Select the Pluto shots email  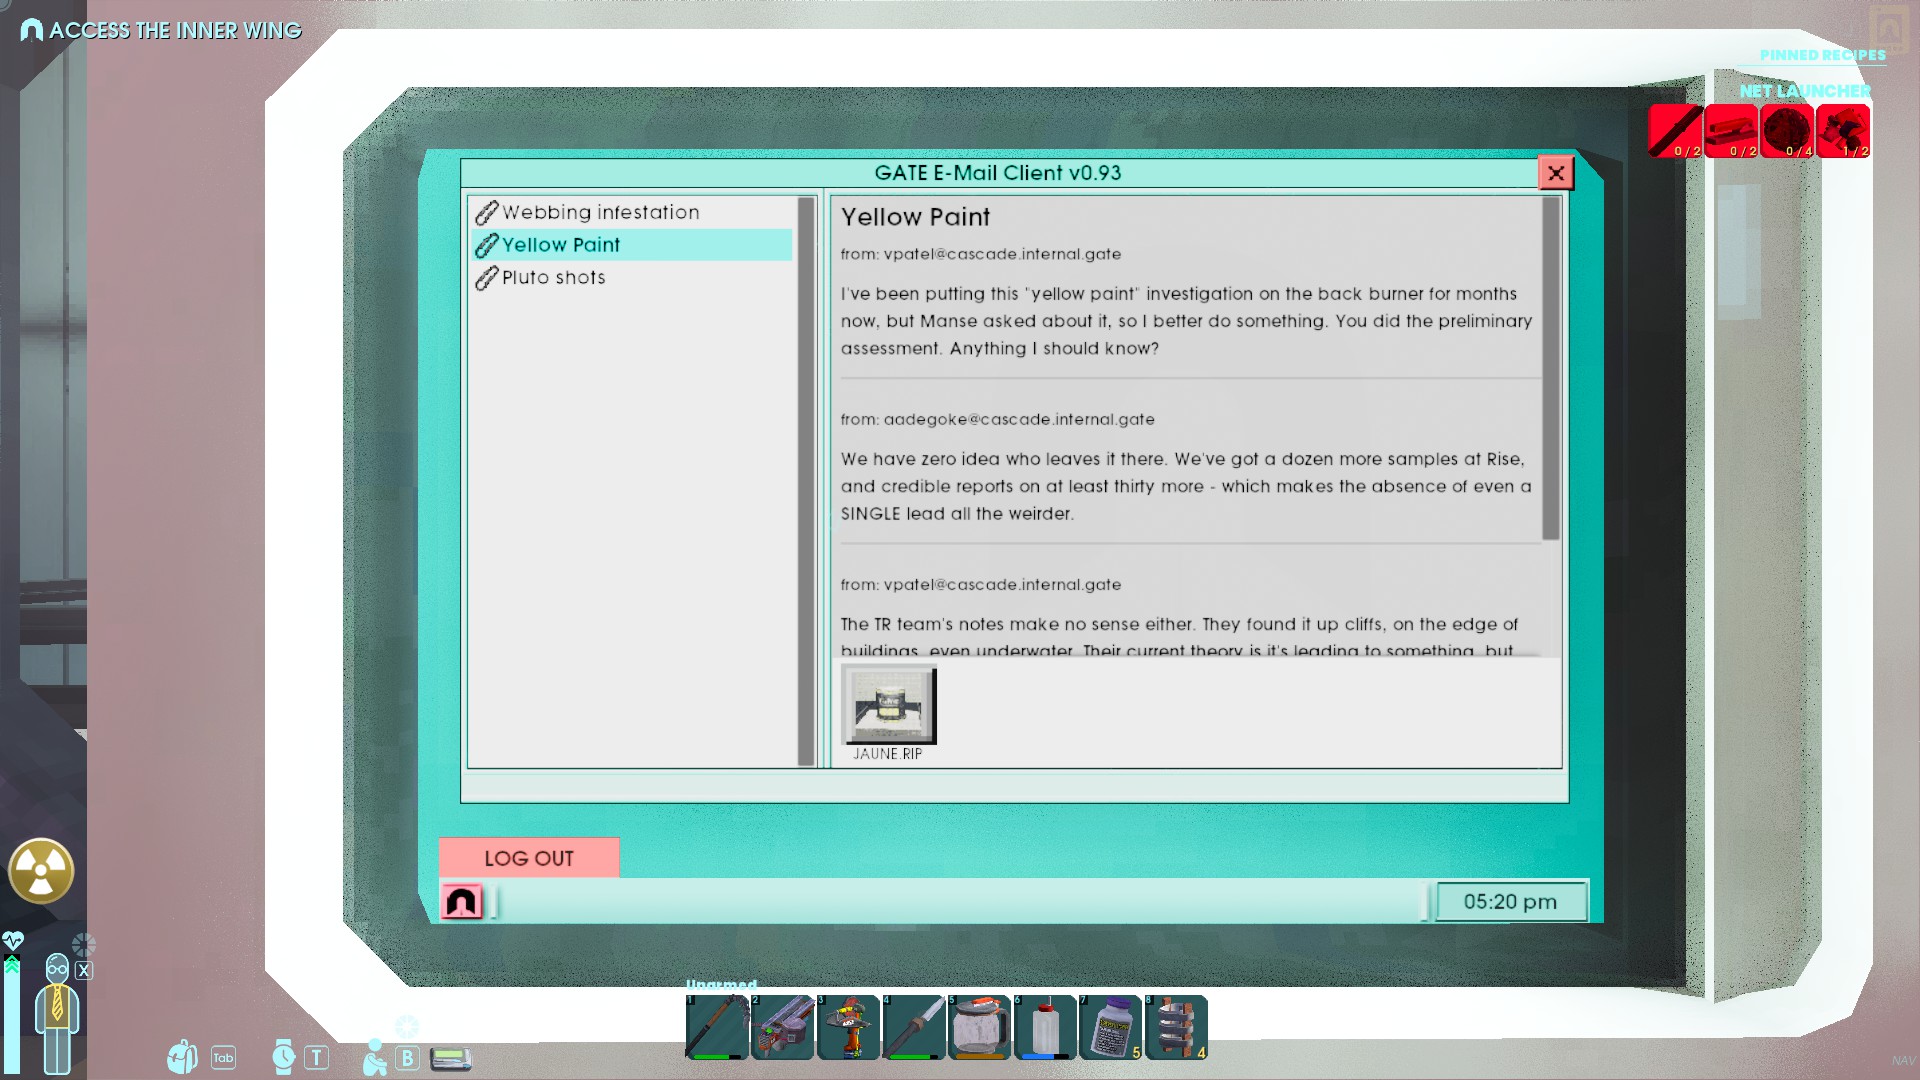pyautogui.click(x=553, y=278)
